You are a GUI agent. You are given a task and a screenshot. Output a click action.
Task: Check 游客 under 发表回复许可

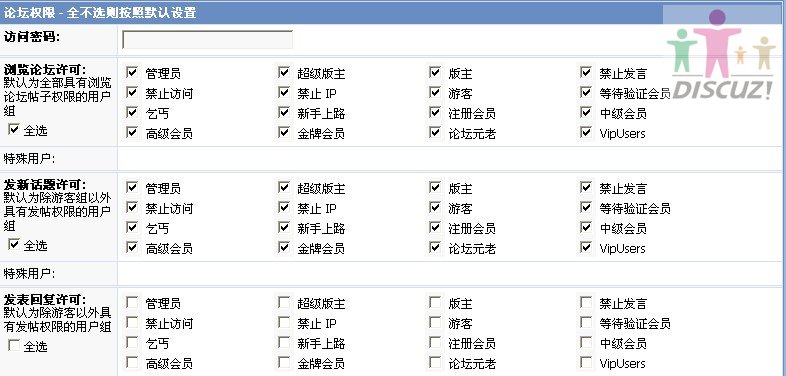coord(435,322)
